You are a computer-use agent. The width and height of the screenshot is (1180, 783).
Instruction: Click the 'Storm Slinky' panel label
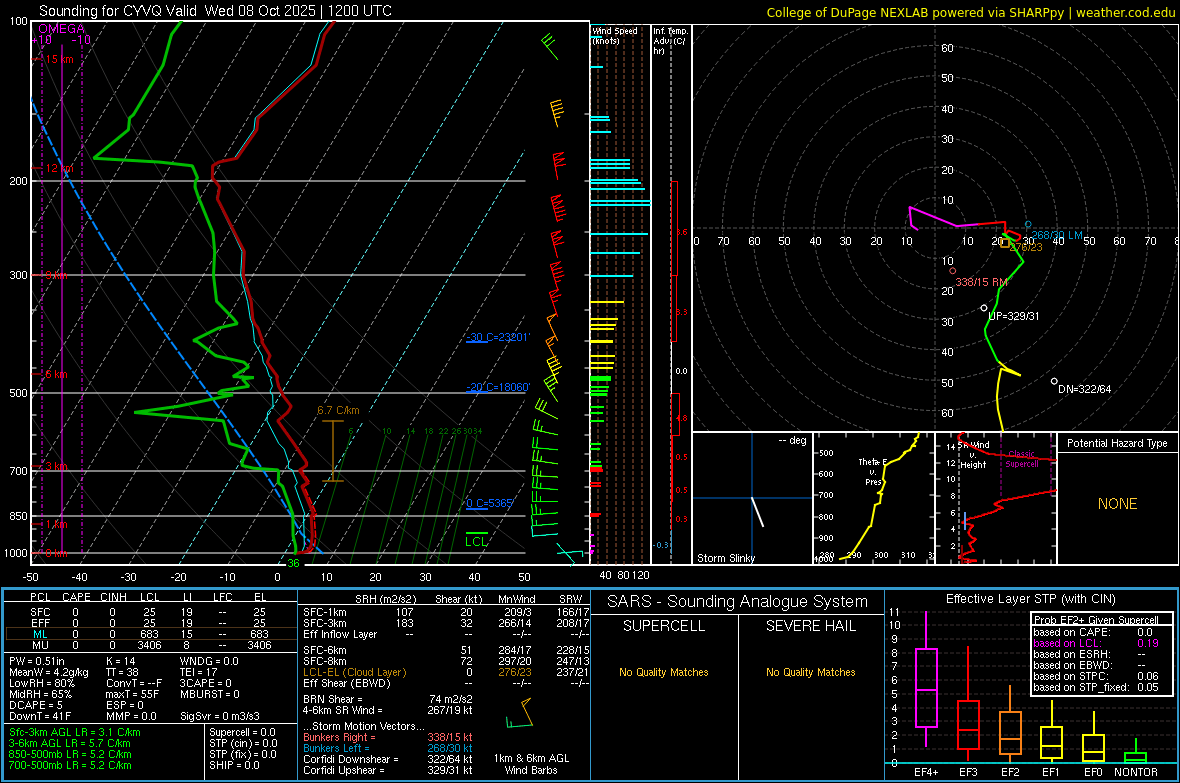(x=726, y=558)
